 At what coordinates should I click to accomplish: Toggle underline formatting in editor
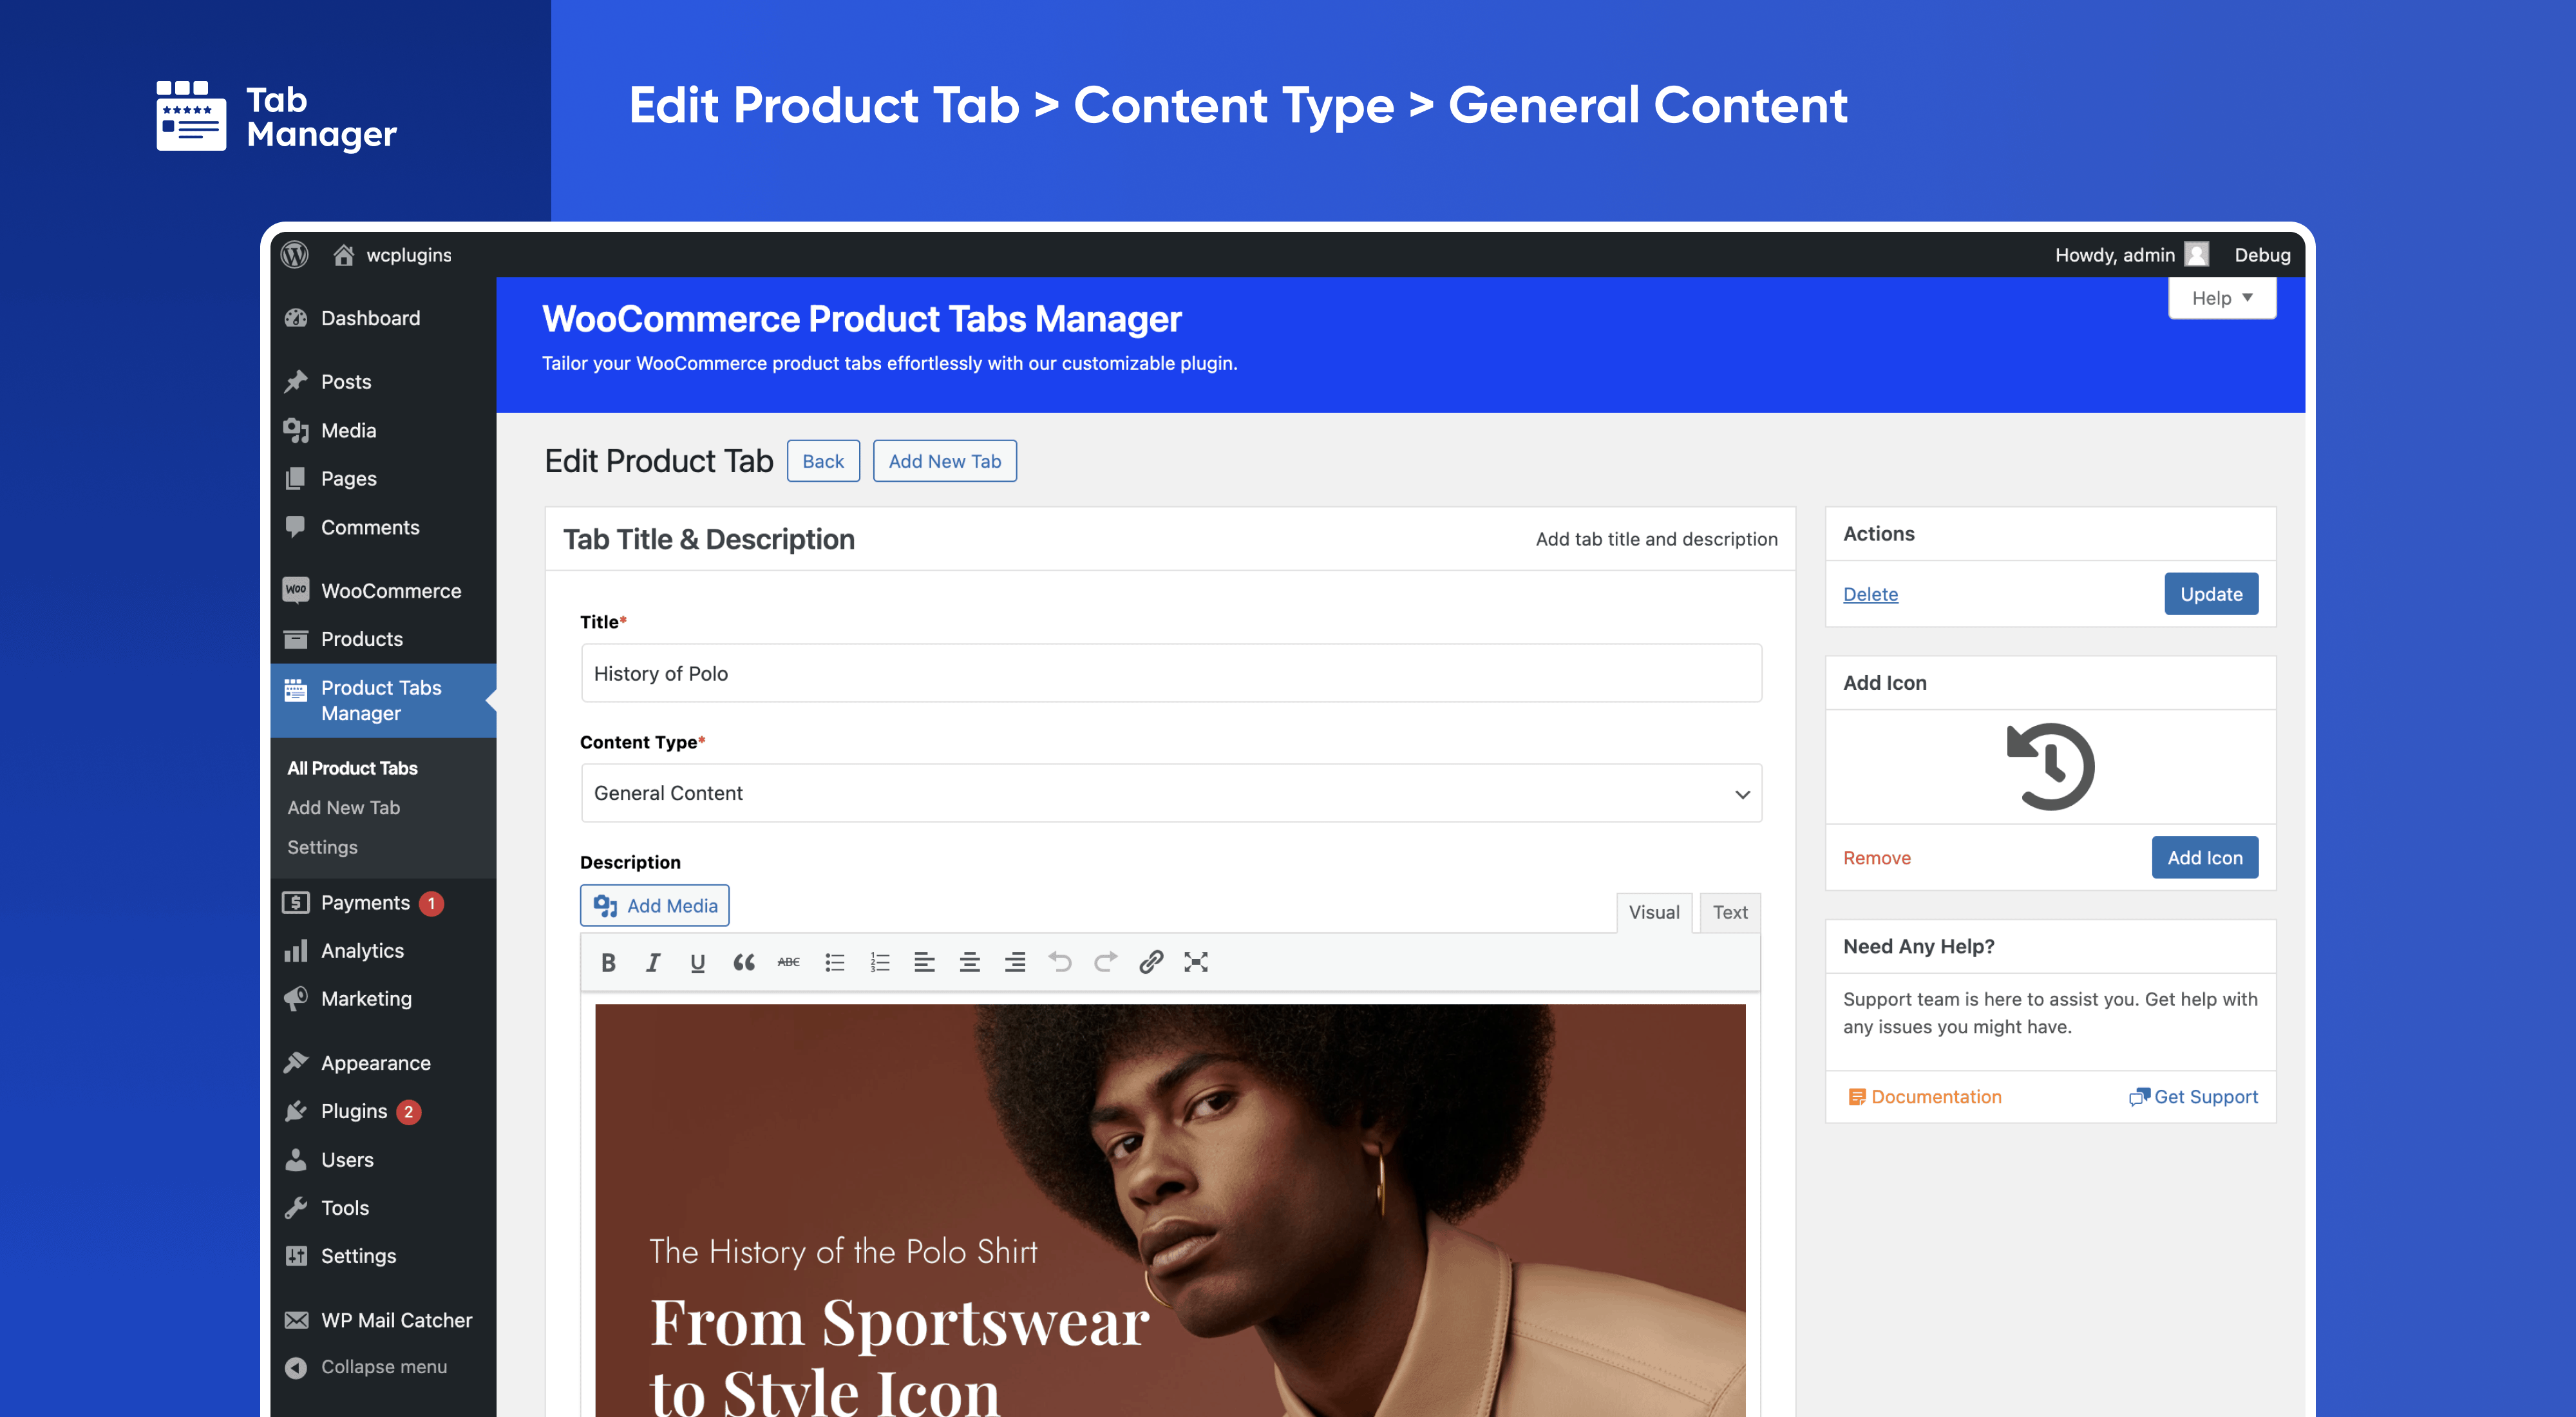point(698,962)
